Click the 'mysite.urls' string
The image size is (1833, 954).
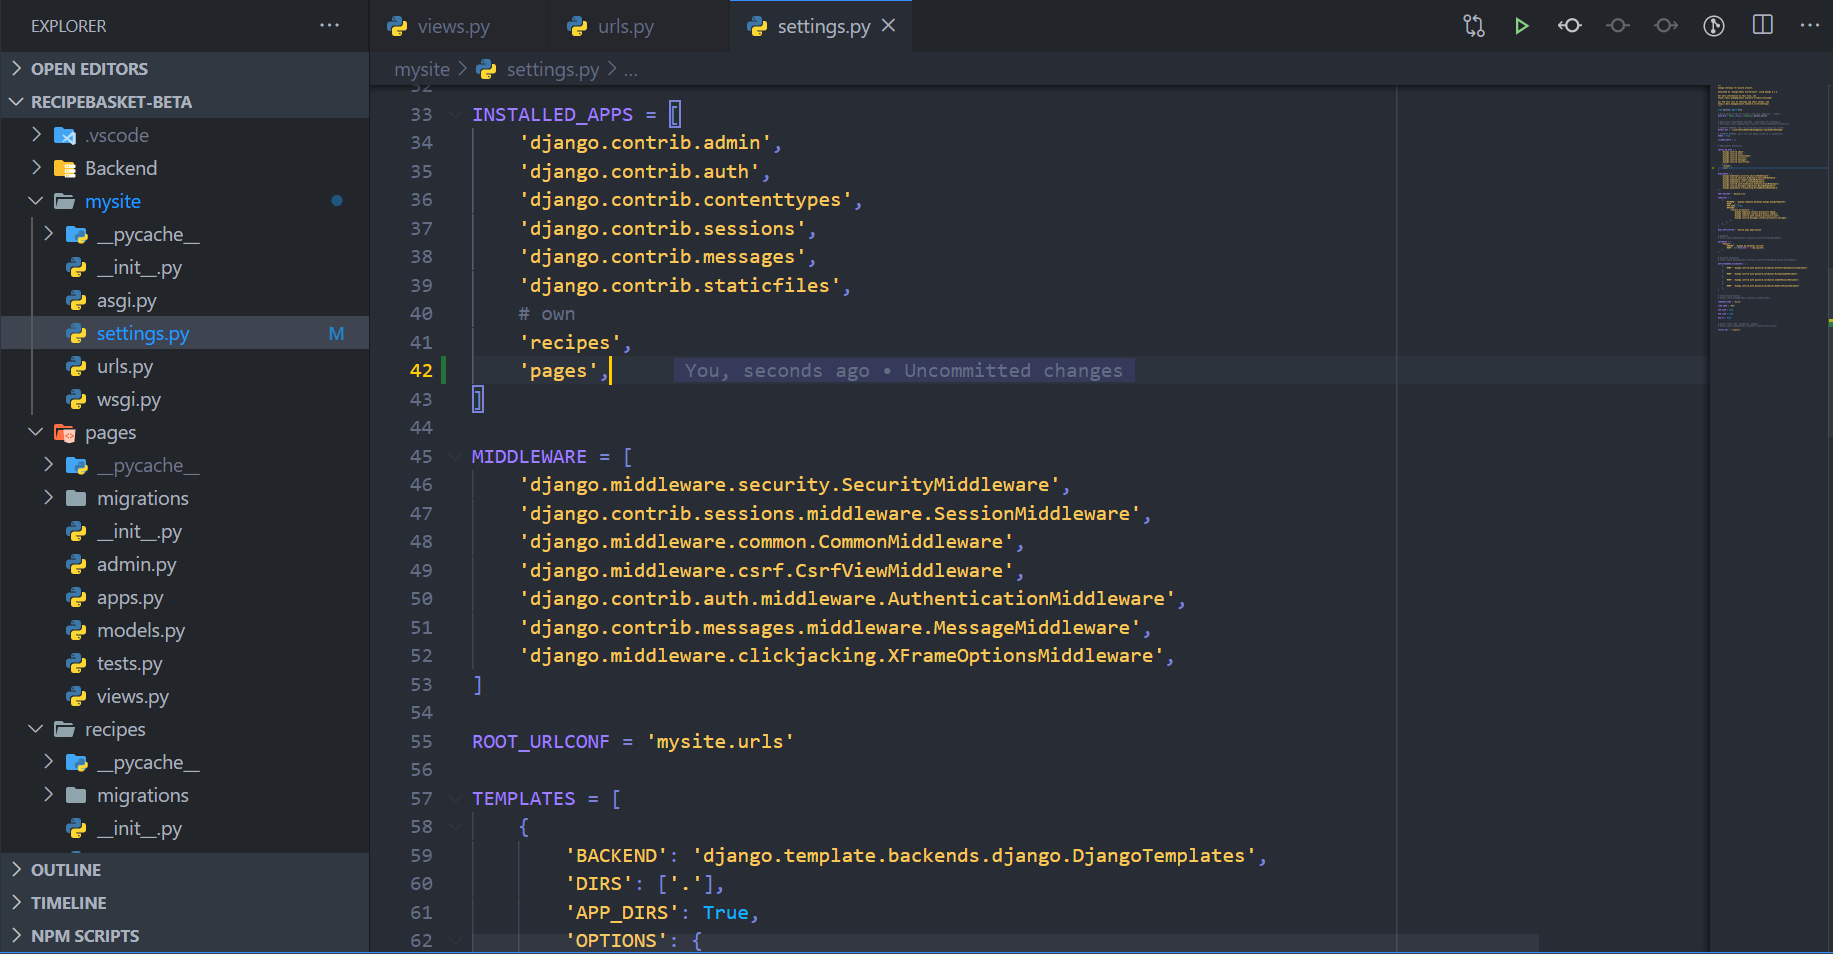pos(720,742)
